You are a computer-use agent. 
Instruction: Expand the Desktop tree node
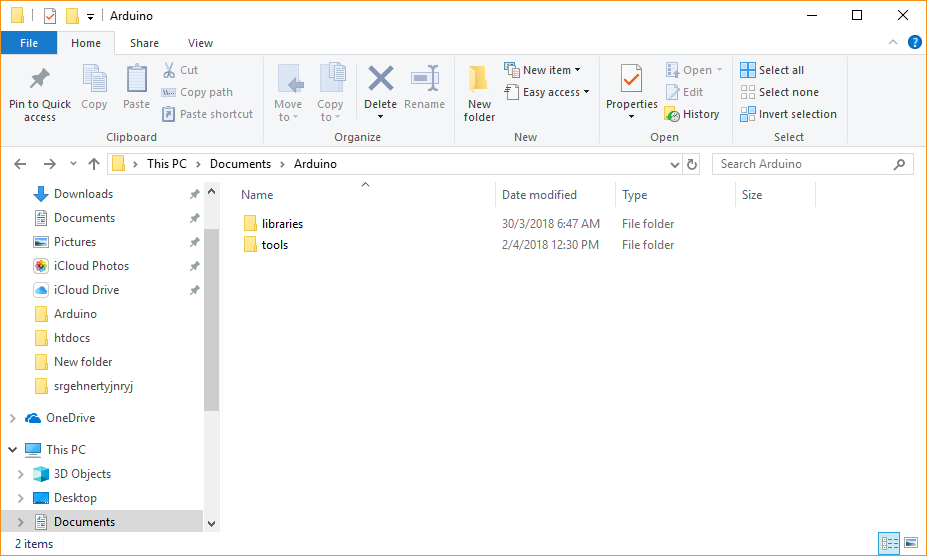pos(21,498)
